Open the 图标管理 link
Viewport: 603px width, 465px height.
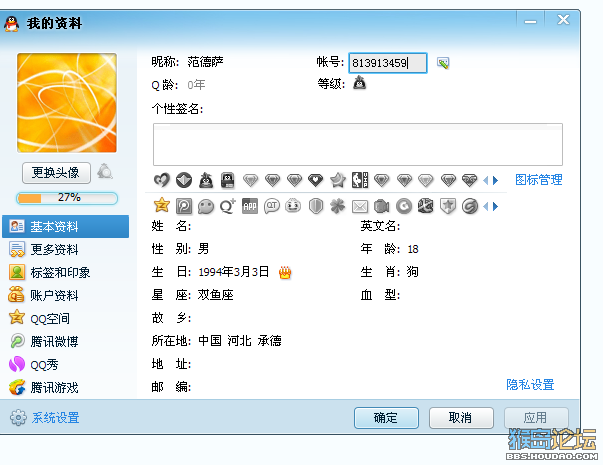[x=538, y=180]
